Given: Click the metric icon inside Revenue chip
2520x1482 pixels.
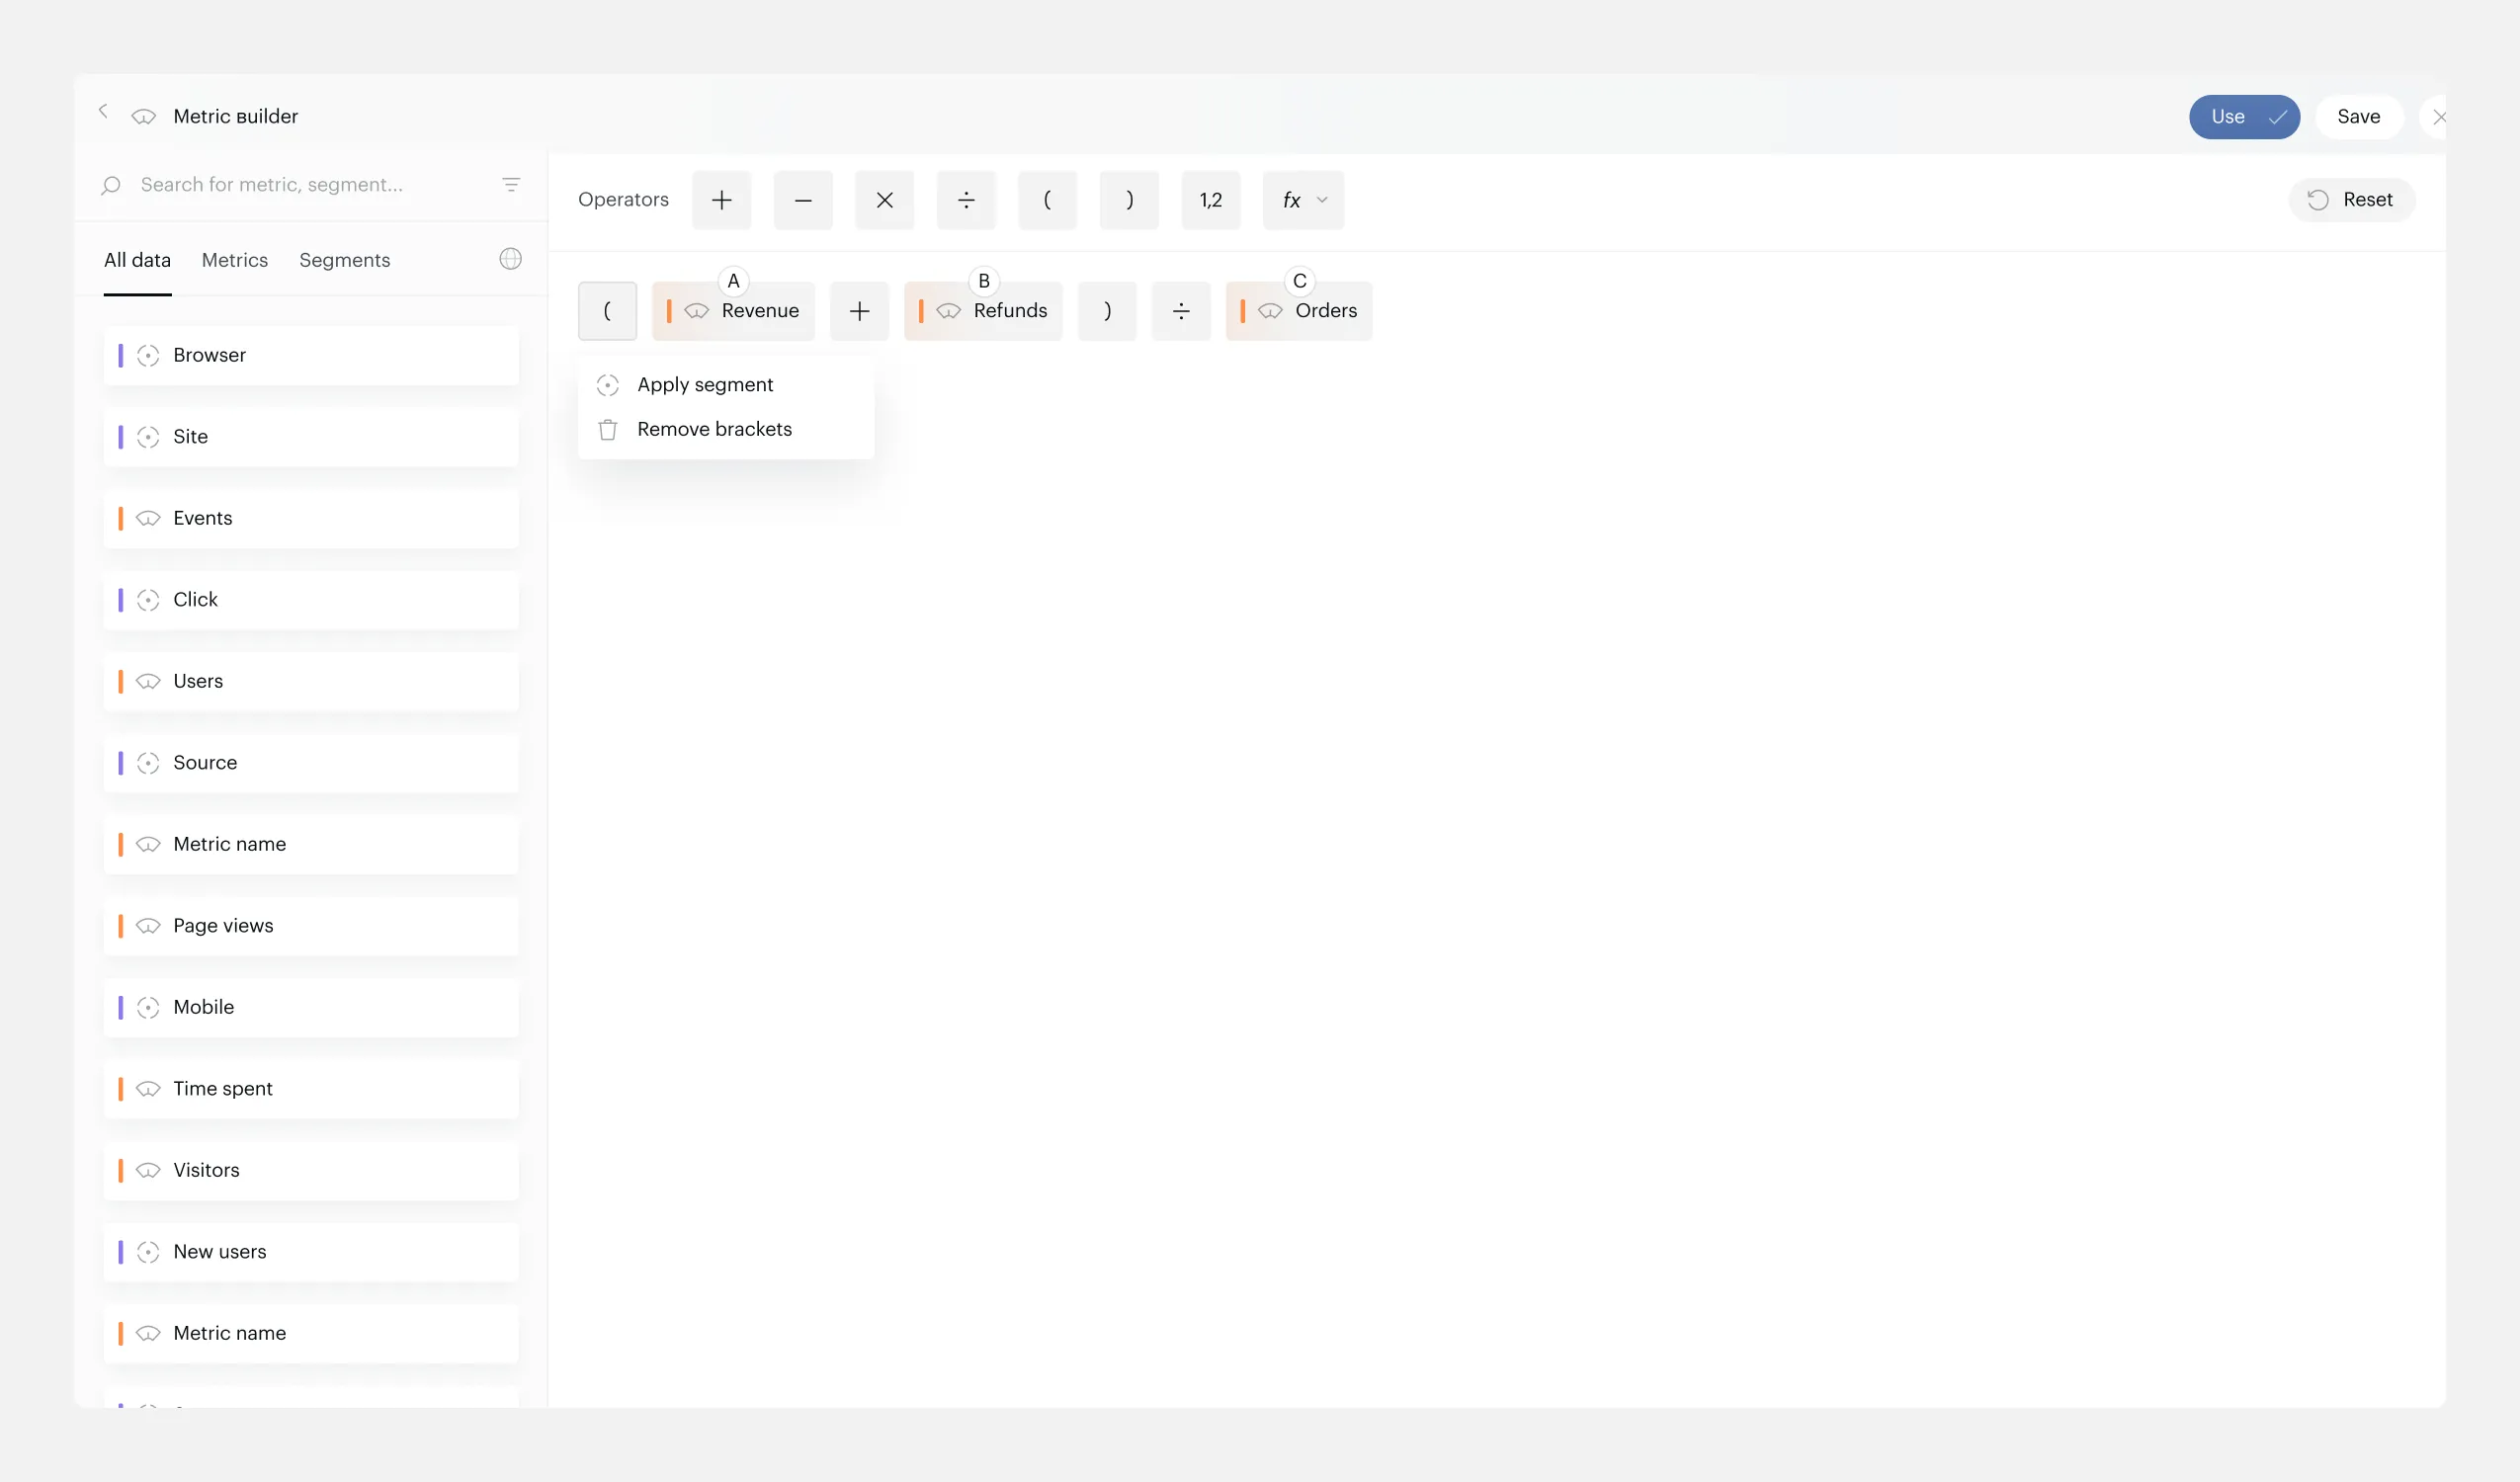Looking at the screenshot, I should coord(697,312).
